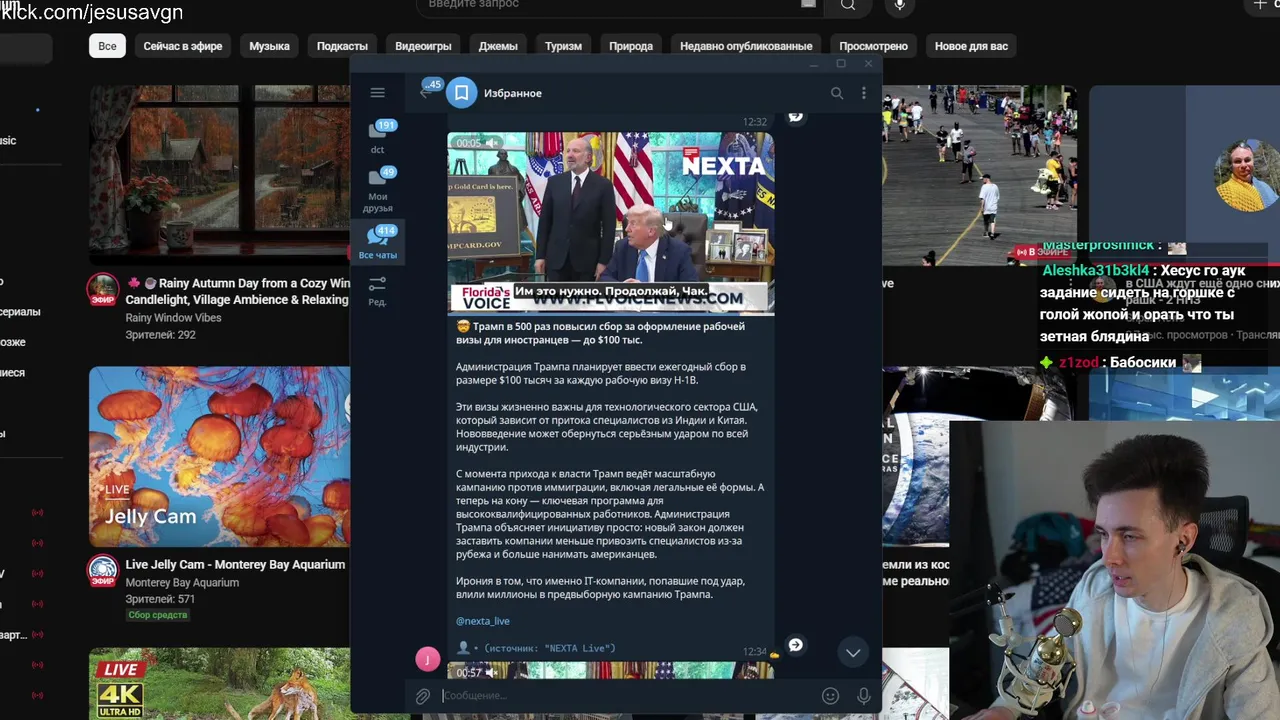
Task: Select the Новое для вас chip
Action: coord(971,46)
